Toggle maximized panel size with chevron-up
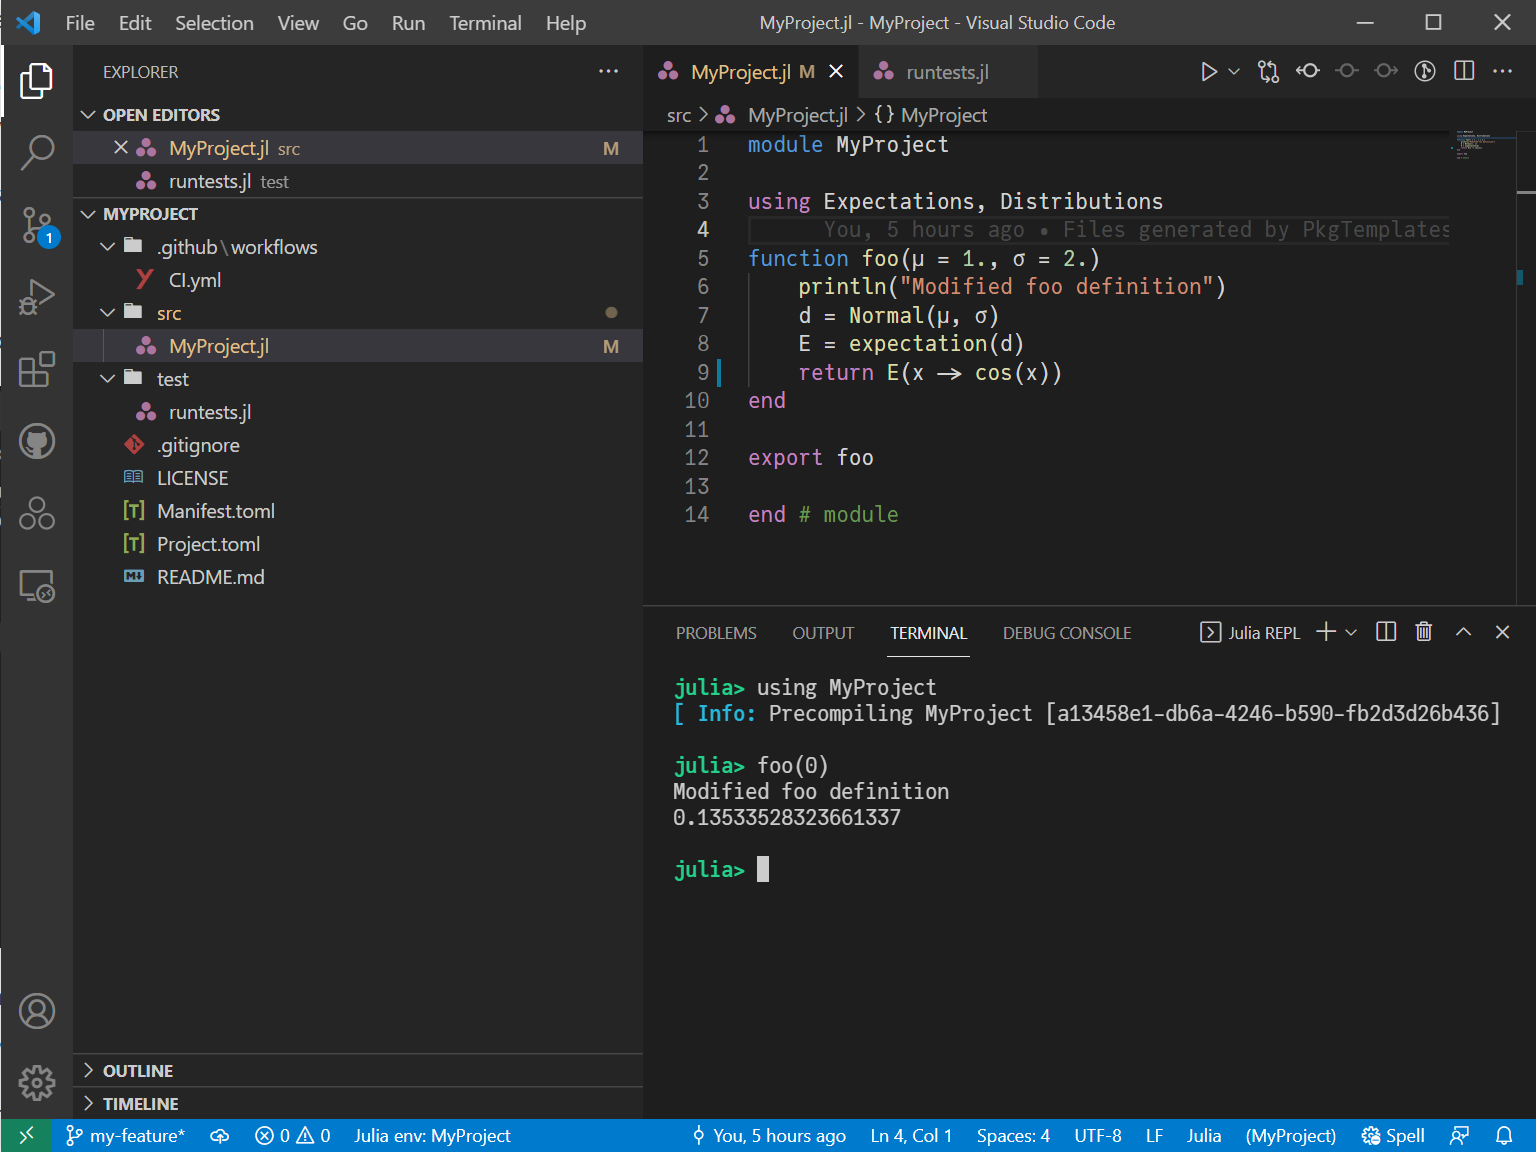Viewport: 1536px width, 1152px height. pos(1463,632)
